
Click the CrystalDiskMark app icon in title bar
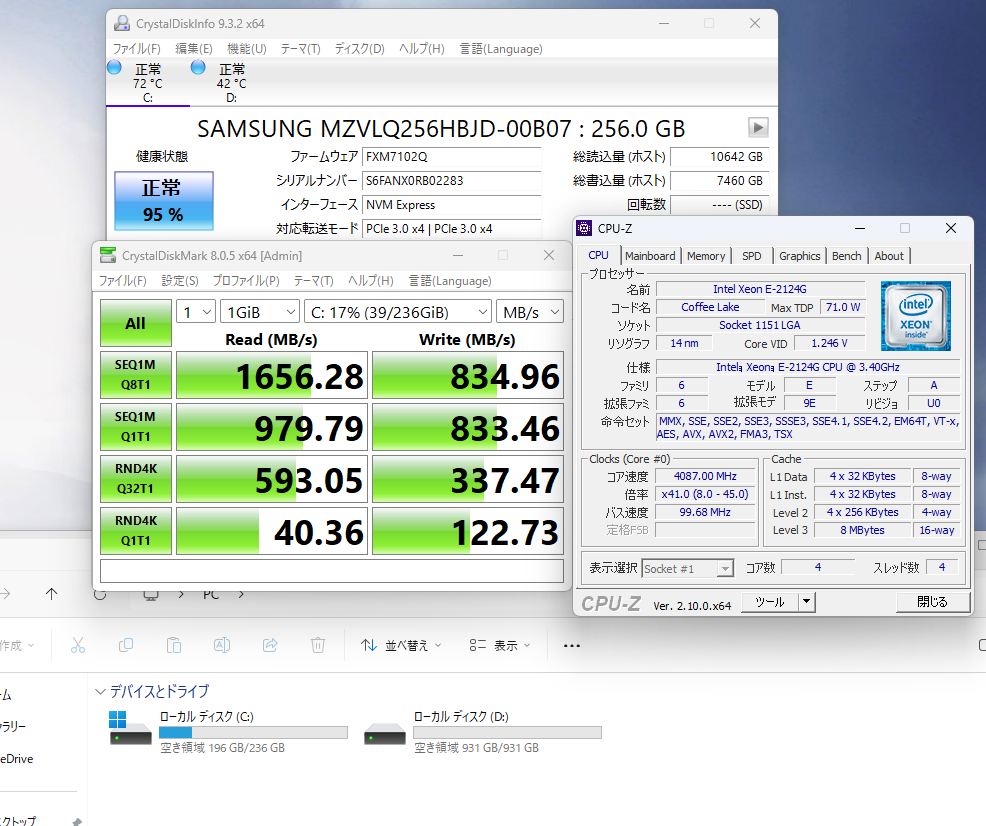[108, 255]
